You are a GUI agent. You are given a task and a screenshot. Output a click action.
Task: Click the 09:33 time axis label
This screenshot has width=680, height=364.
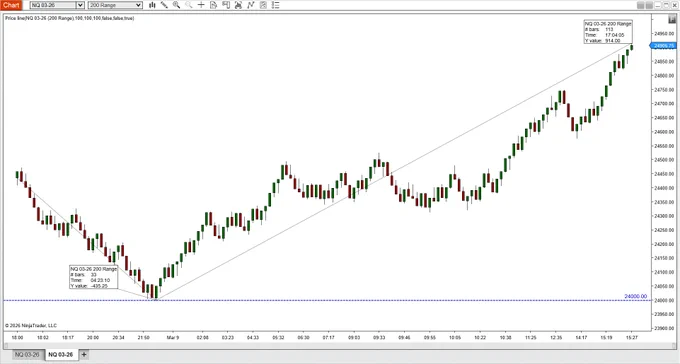click(379, 338)
